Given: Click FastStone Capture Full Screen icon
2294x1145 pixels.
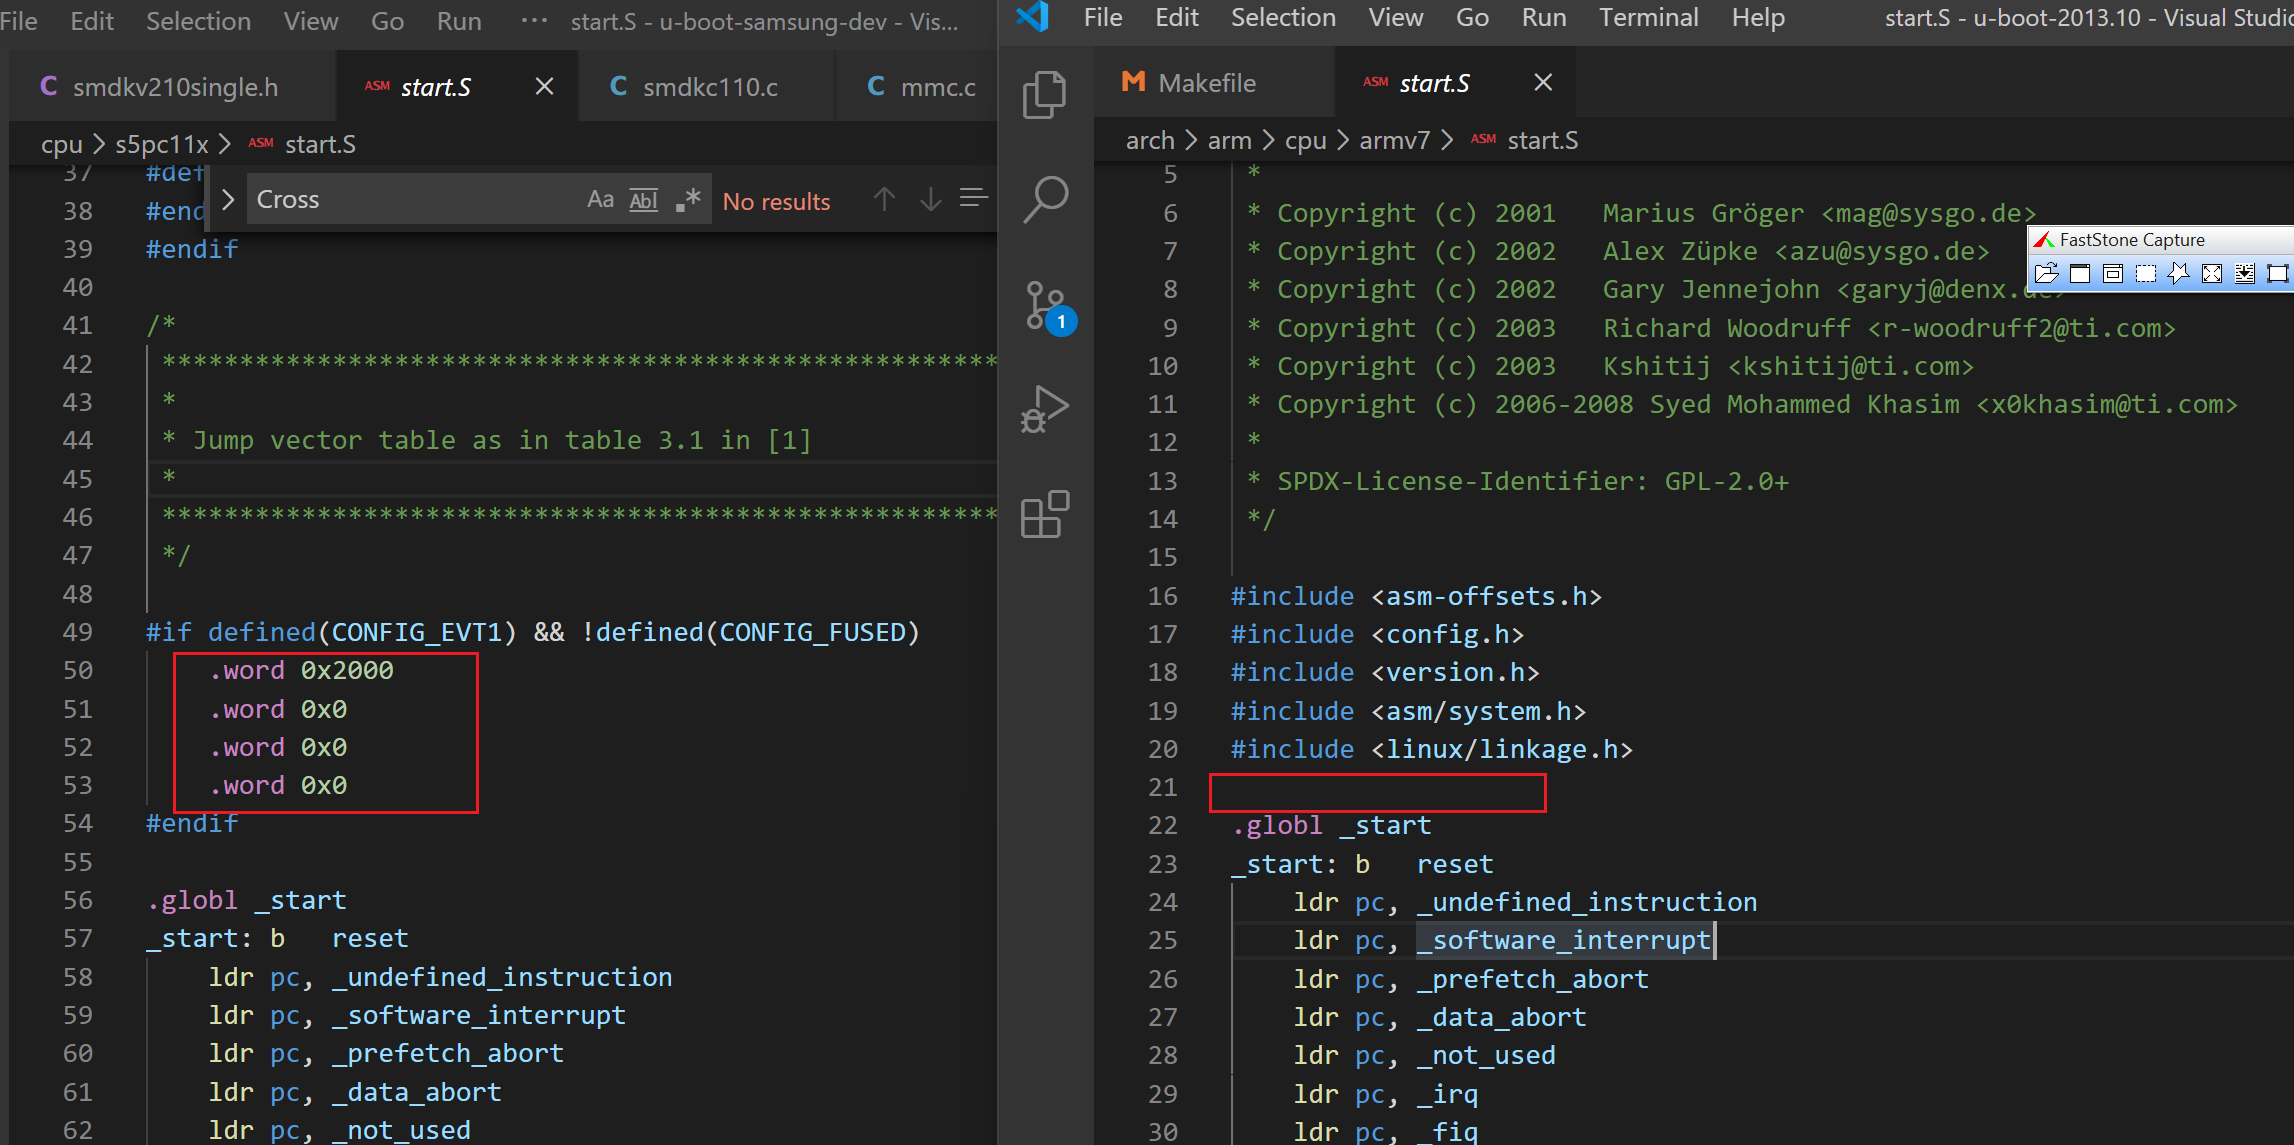Looking at the screenshot, I should pos(2212,273).
